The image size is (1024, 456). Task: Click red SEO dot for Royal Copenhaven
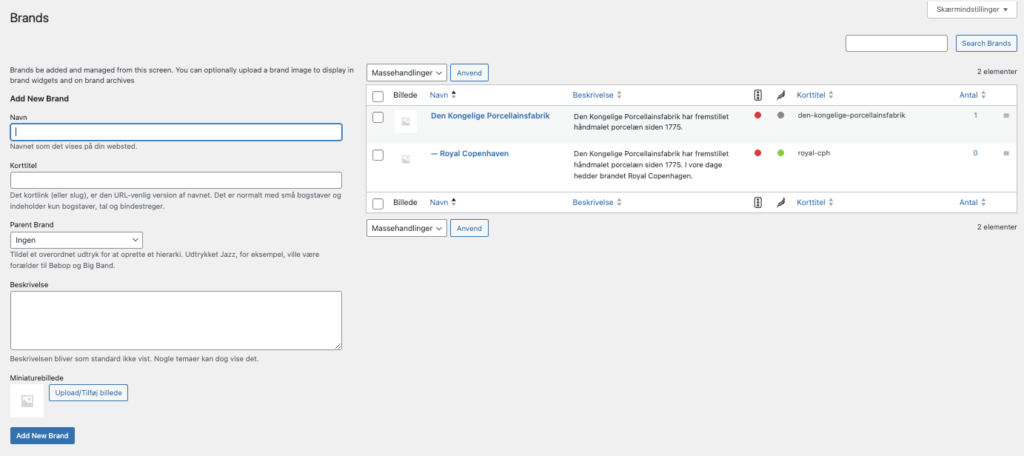tap(758, 154)
